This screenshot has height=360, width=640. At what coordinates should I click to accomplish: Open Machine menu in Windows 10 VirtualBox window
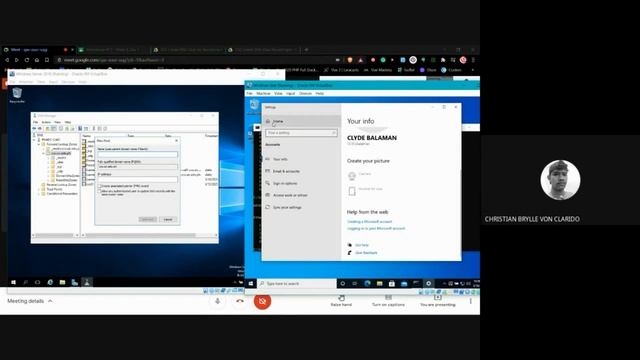coord(263,93)
